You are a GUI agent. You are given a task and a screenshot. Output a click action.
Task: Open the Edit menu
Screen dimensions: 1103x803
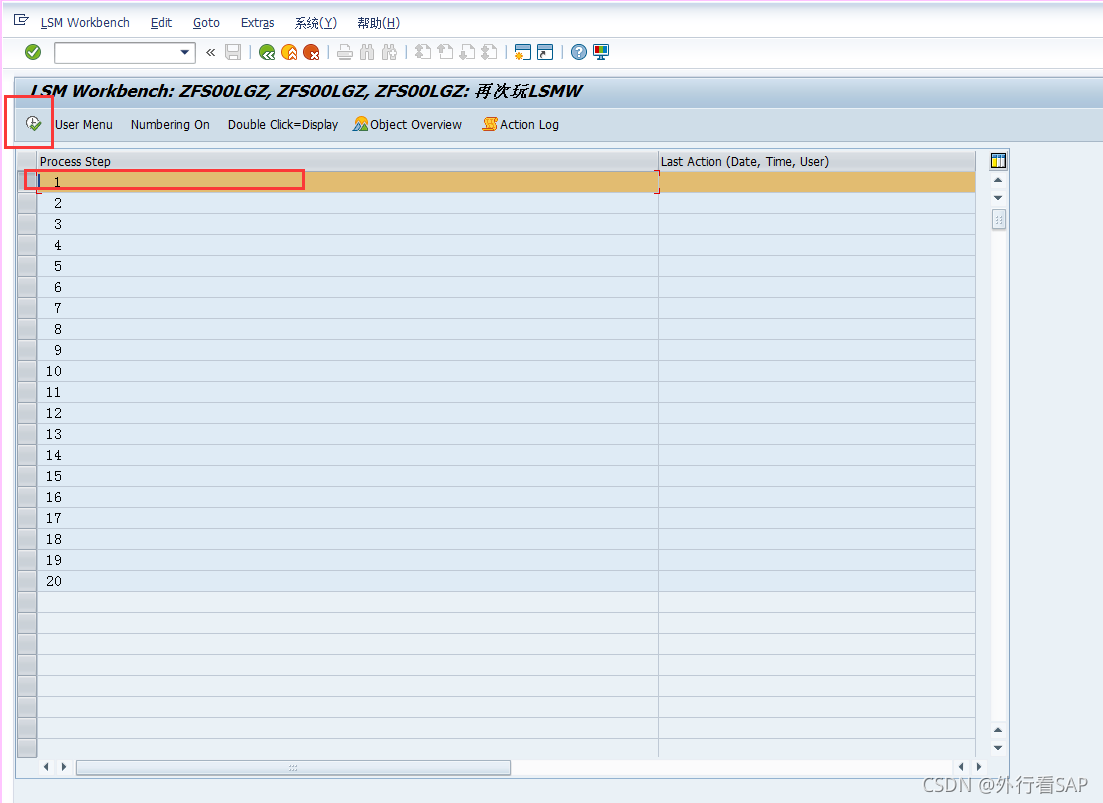coord(161,23)
